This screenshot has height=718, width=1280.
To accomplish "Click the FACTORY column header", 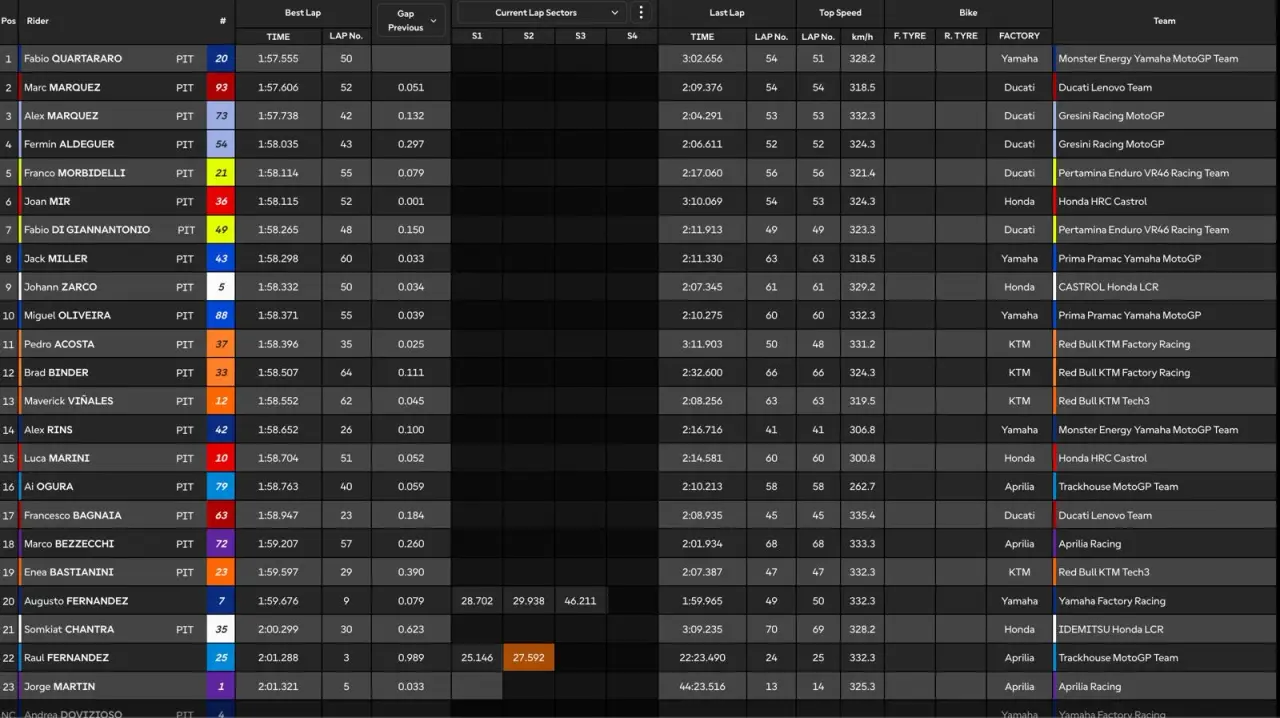I will pos(1019,36).
